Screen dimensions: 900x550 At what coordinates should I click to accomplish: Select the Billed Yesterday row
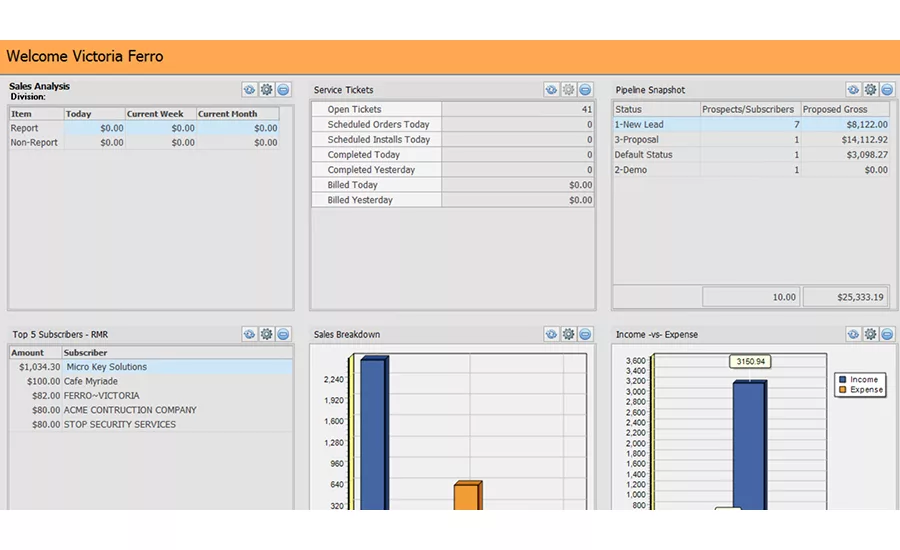click(x=452, y=200)
